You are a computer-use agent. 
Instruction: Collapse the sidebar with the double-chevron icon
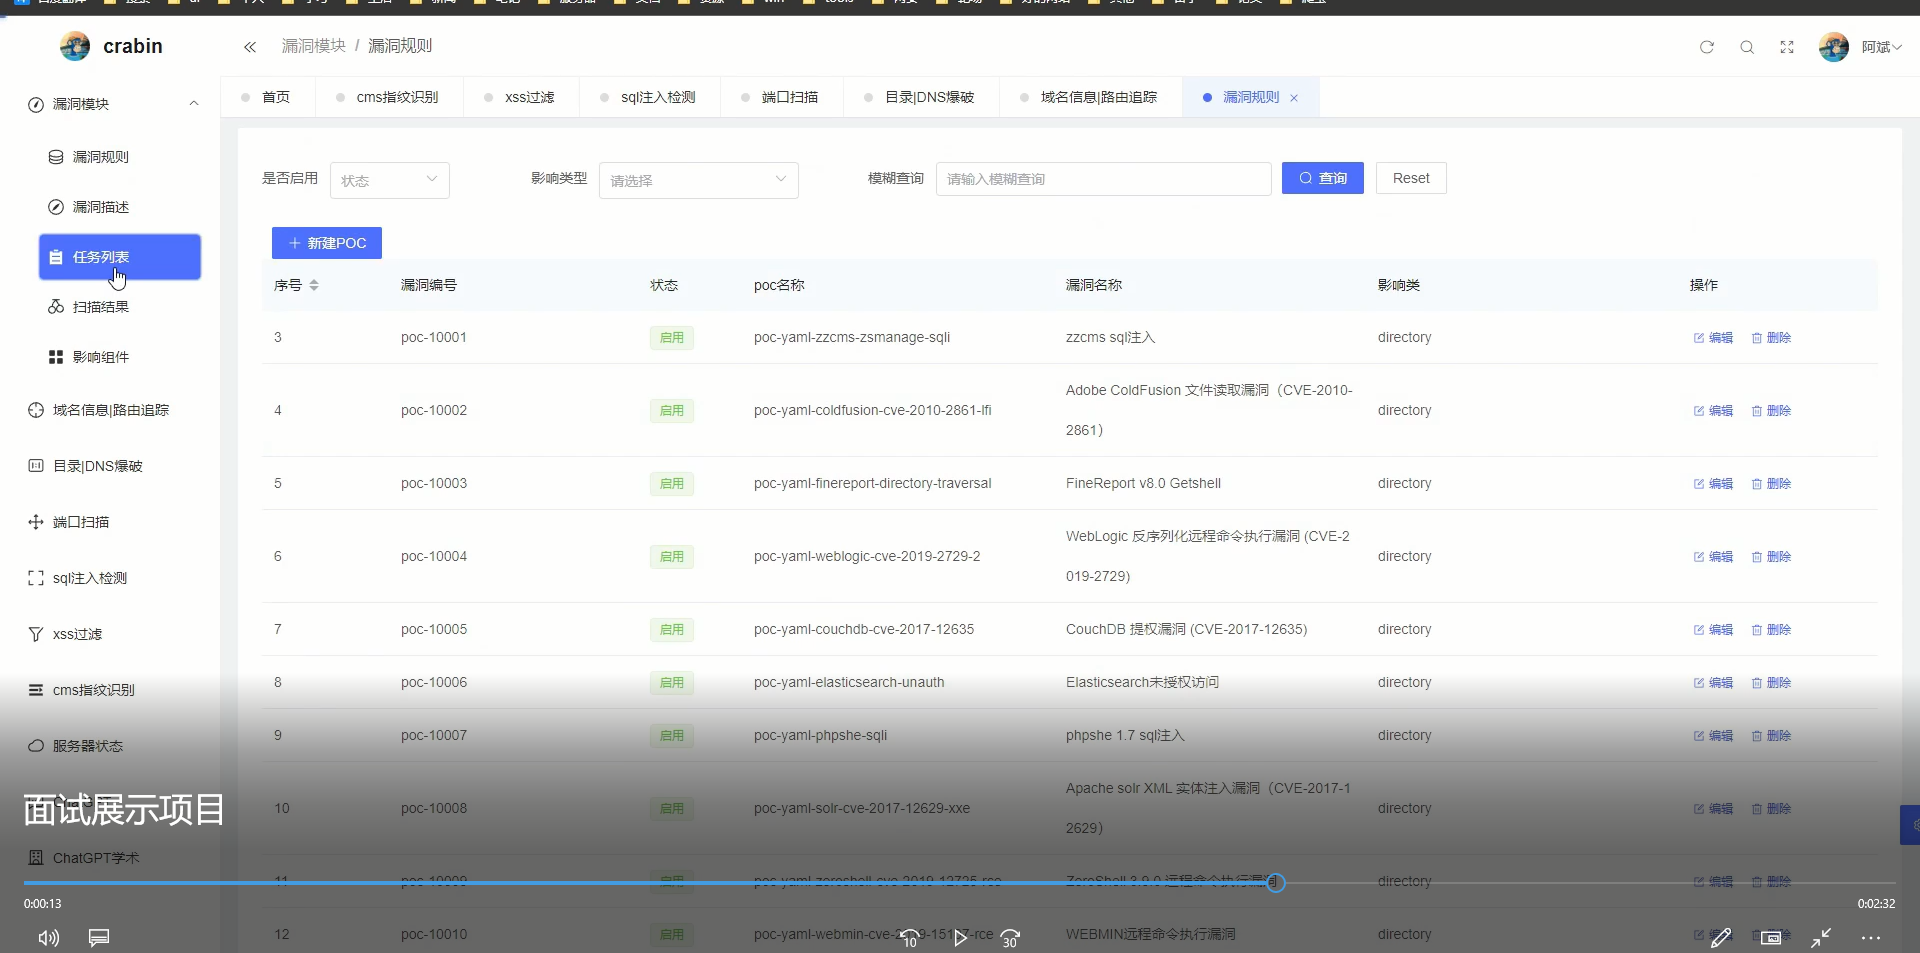coord(250,47)
